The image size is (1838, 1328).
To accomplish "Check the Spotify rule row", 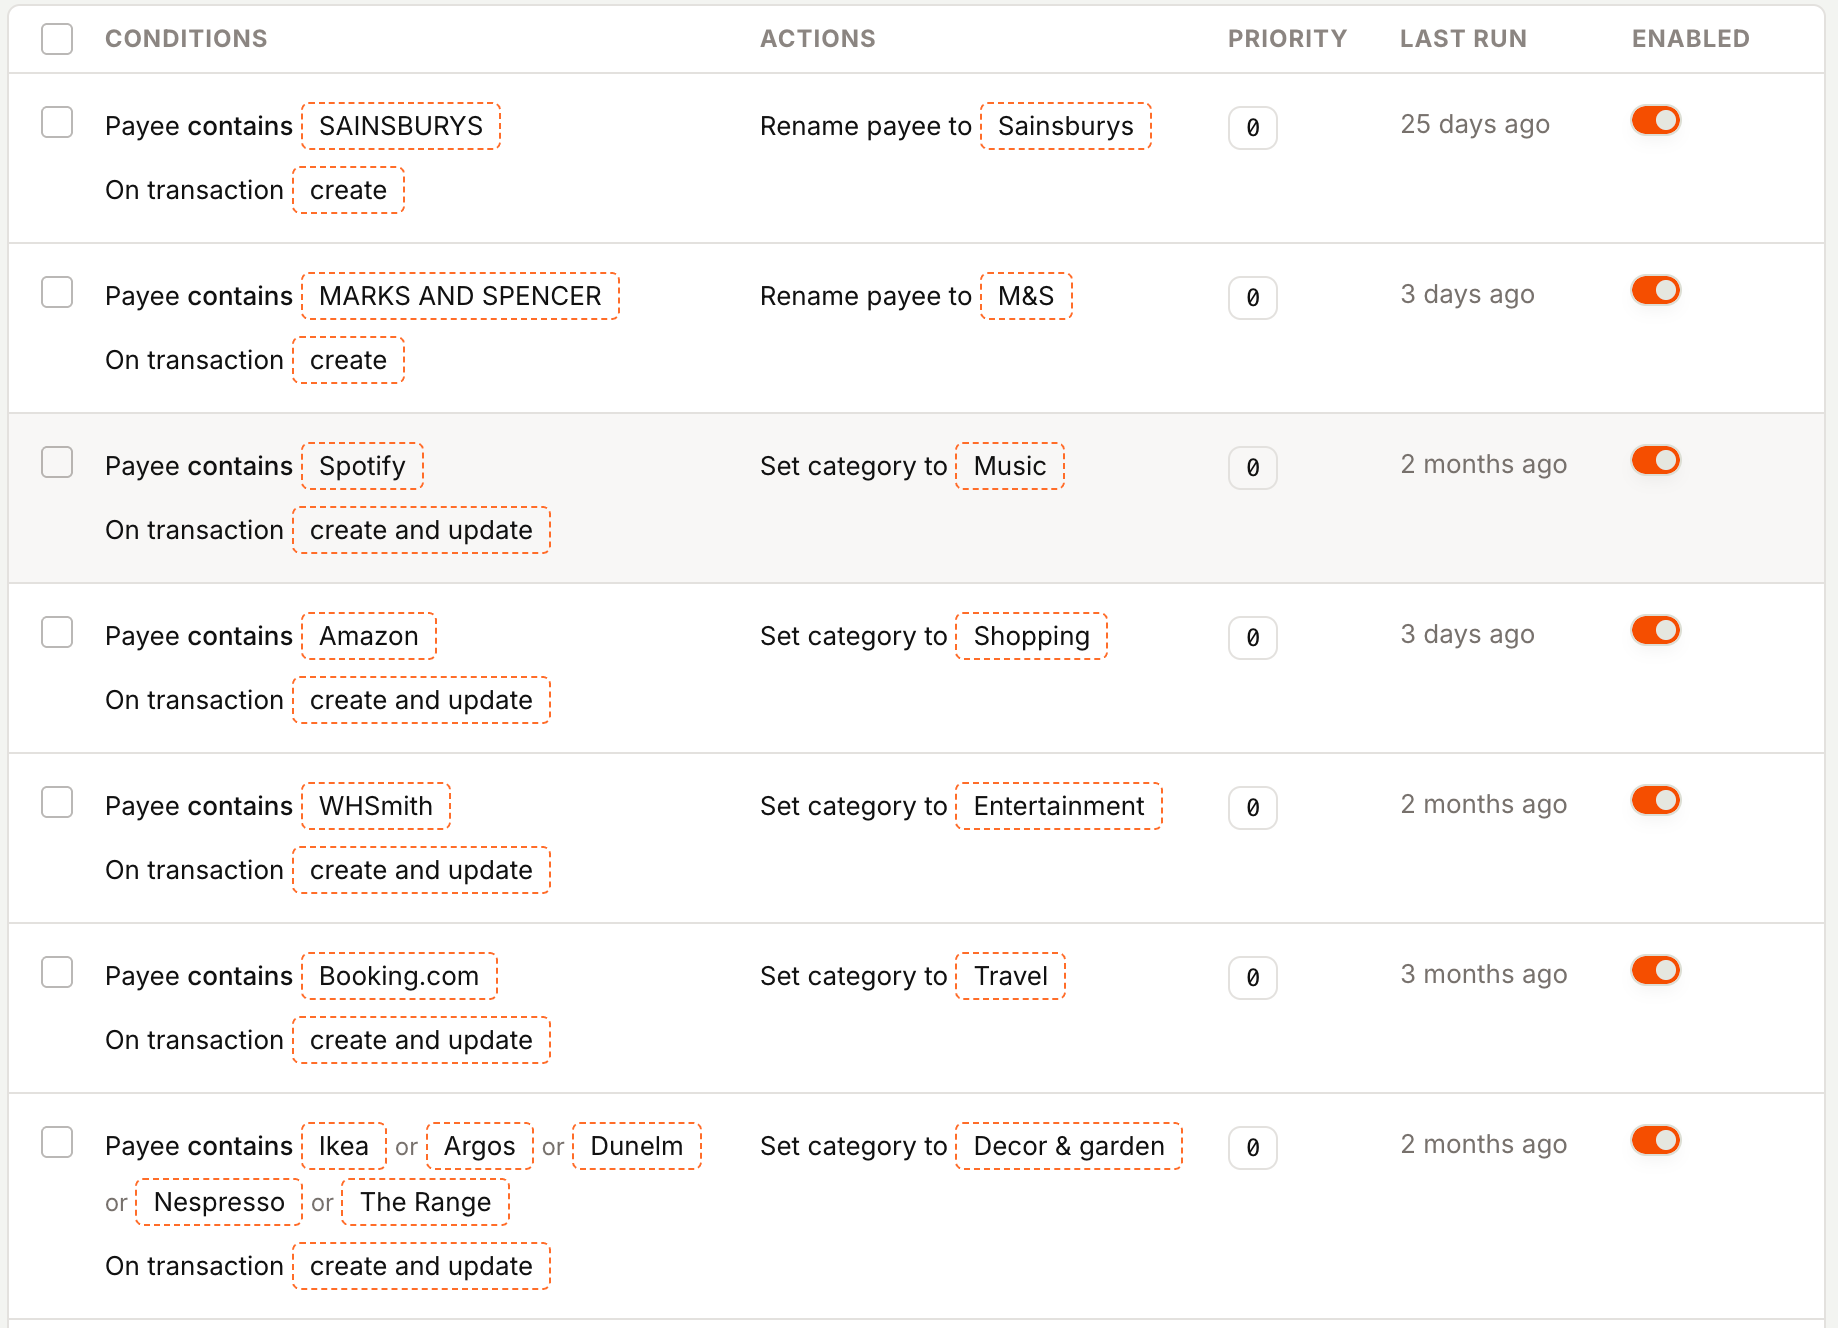I will [x=57, y=462].
